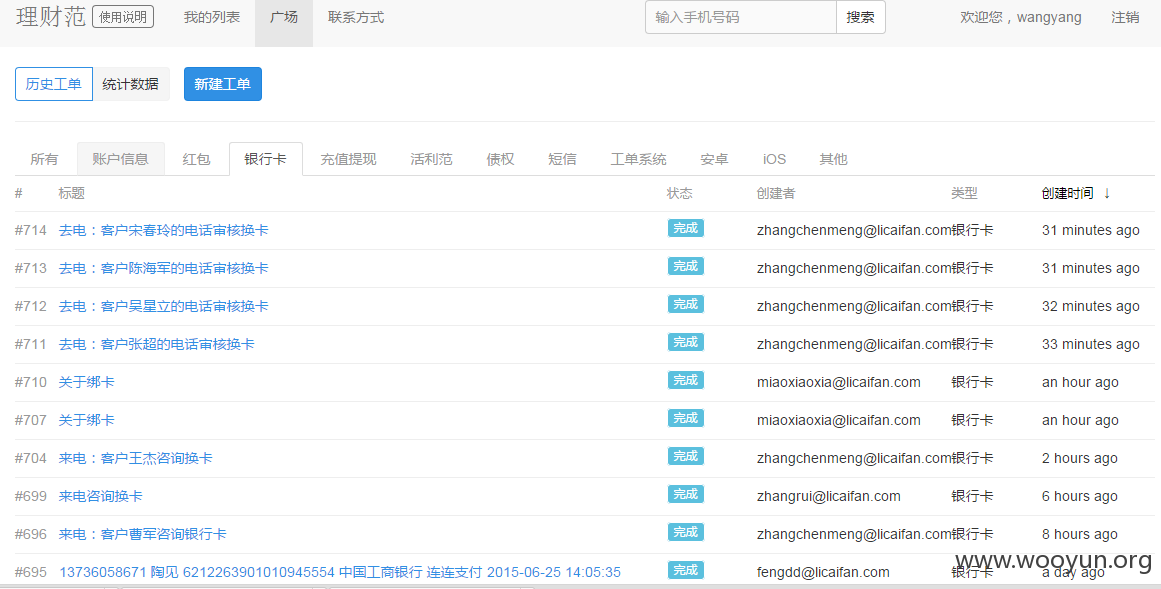Click ticket number #714
Image resolution: width=1161 pixels, height=589 pixels.
[30, 230]
